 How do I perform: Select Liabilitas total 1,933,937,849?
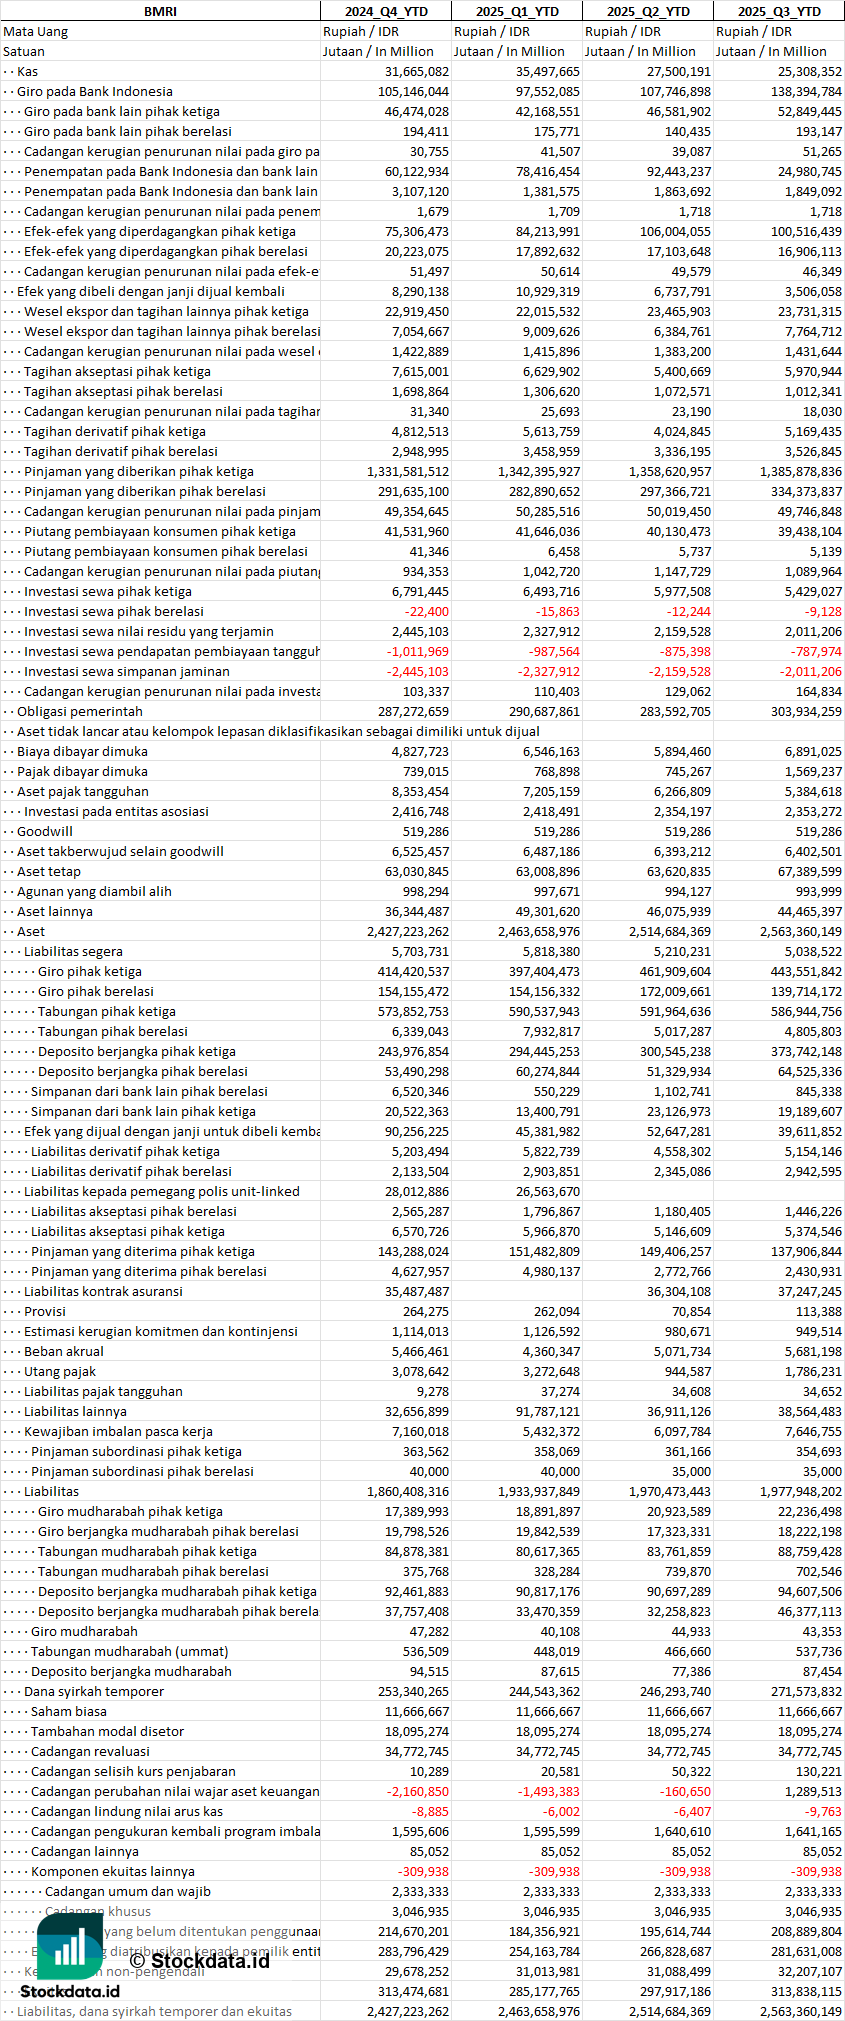click(538, 1491)
